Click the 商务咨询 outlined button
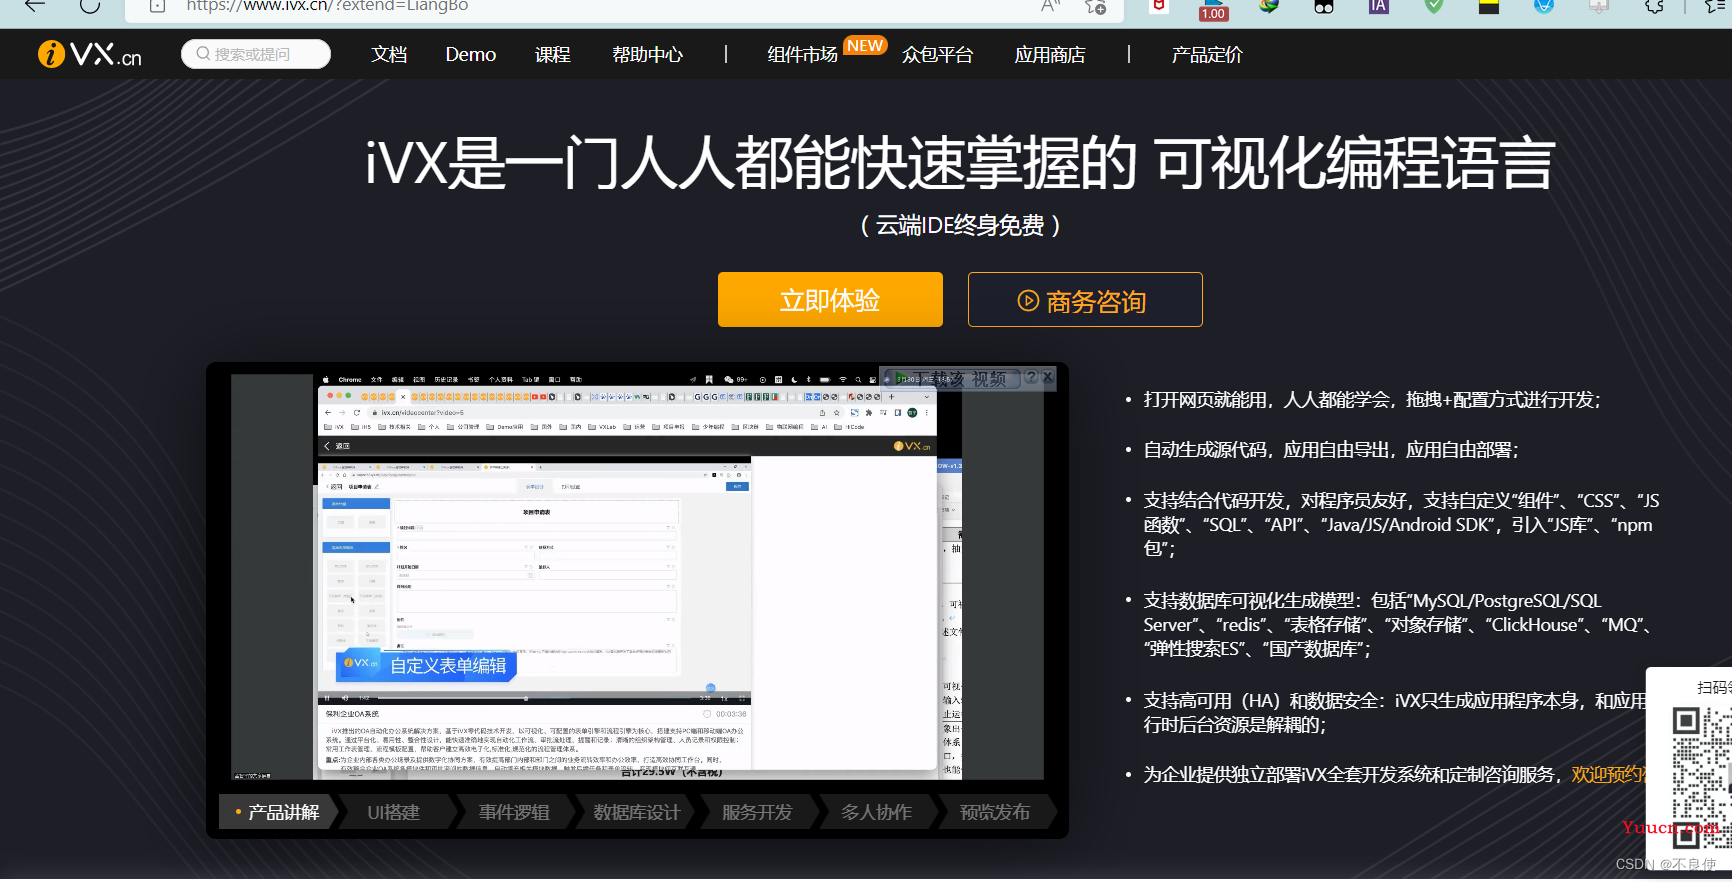1732x882 pixels. (1085, 300)
